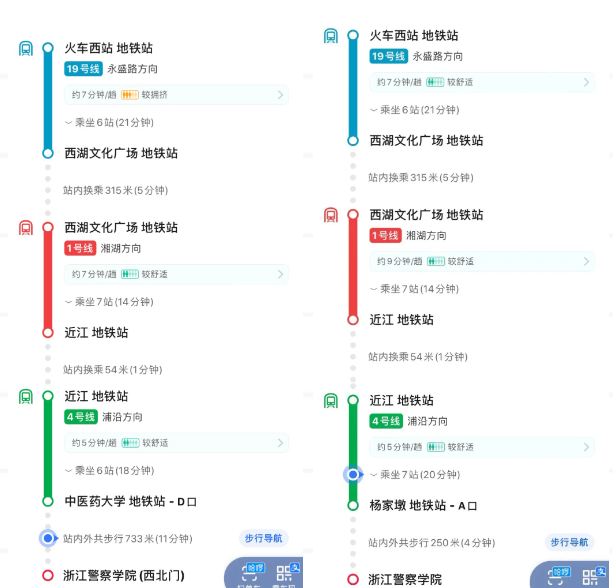Open left Line 19 较拥挤 schedule details chevron

280,95
